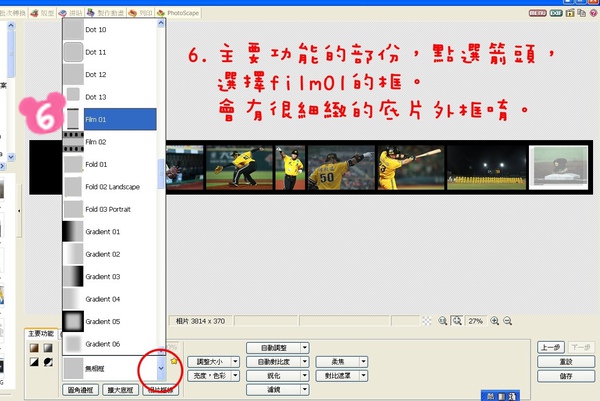Select Gradient 02 frame

pos(109,254)
